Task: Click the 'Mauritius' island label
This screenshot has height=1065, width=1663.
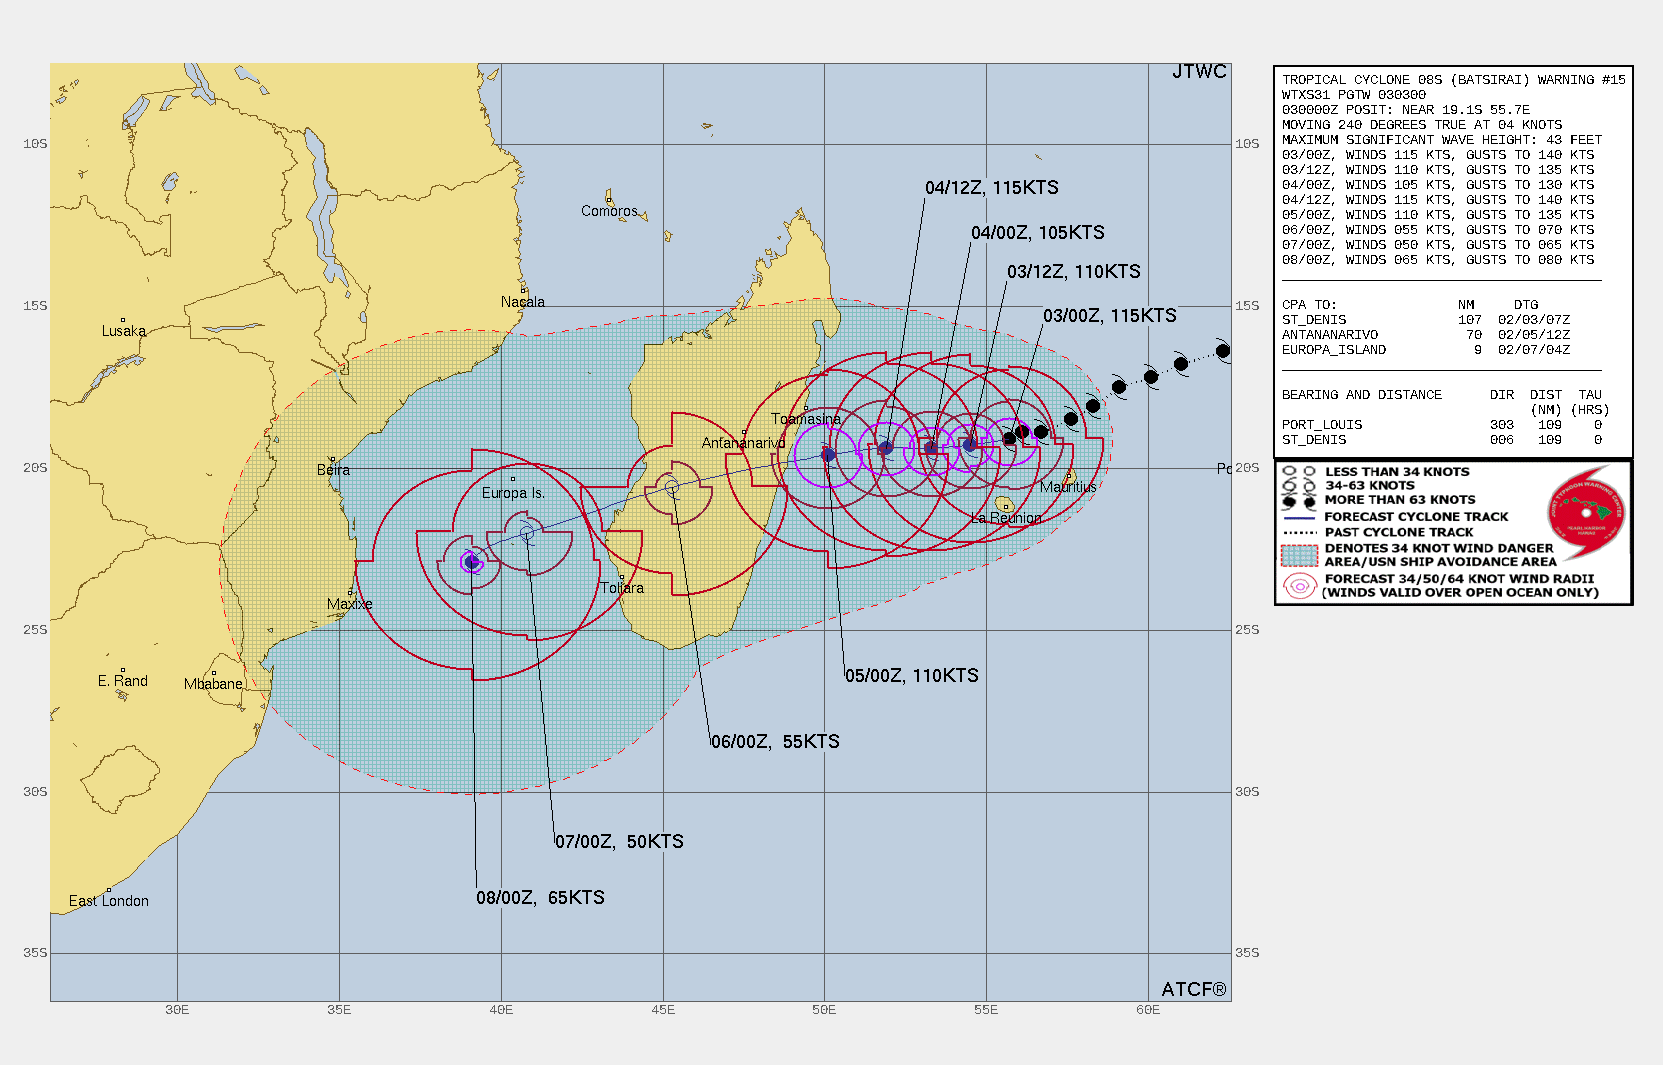Action: click(1068, 487)
